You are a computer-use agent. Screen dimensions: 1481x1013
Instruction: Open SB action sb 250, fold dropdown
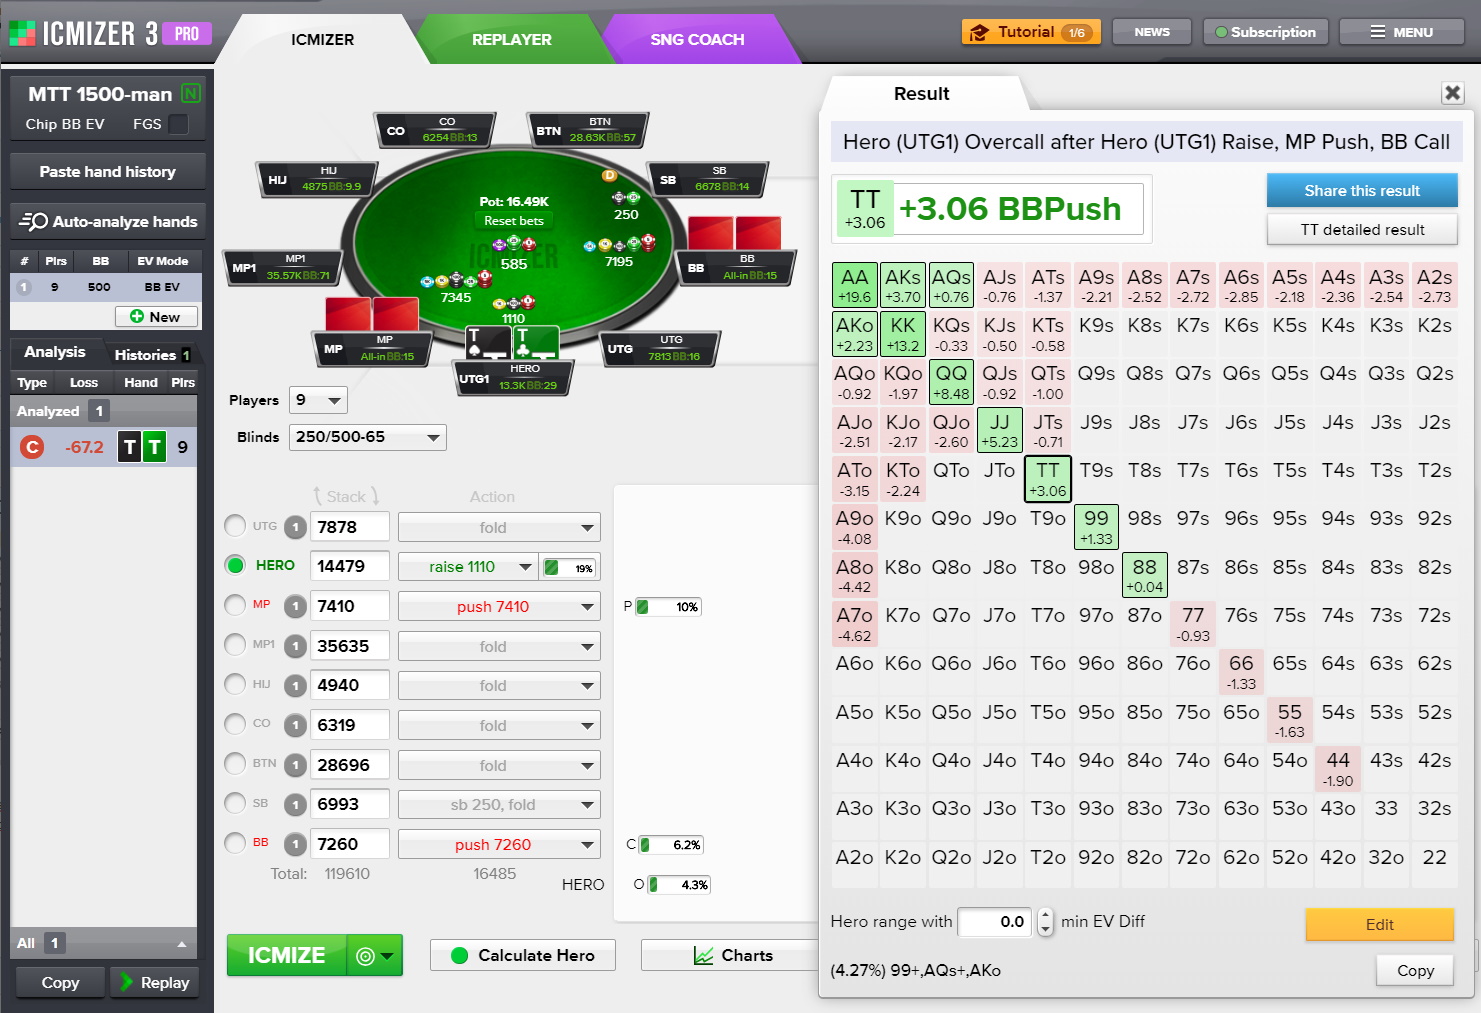(499, 805)
